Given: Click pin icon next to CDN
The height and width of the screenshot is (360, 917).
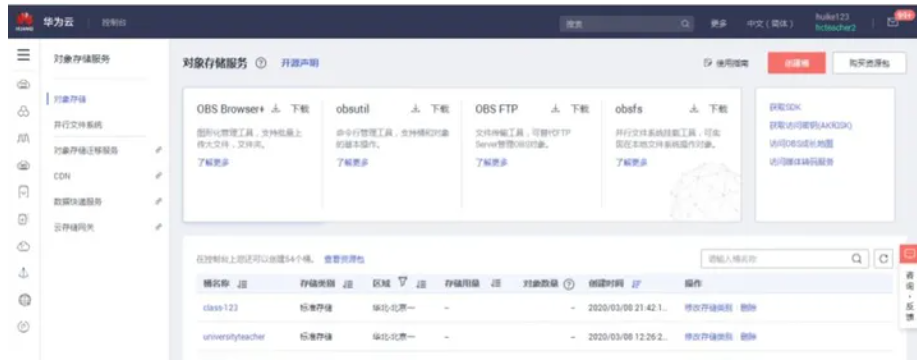Looking at the screenshot, I should (x=158, y=175).
